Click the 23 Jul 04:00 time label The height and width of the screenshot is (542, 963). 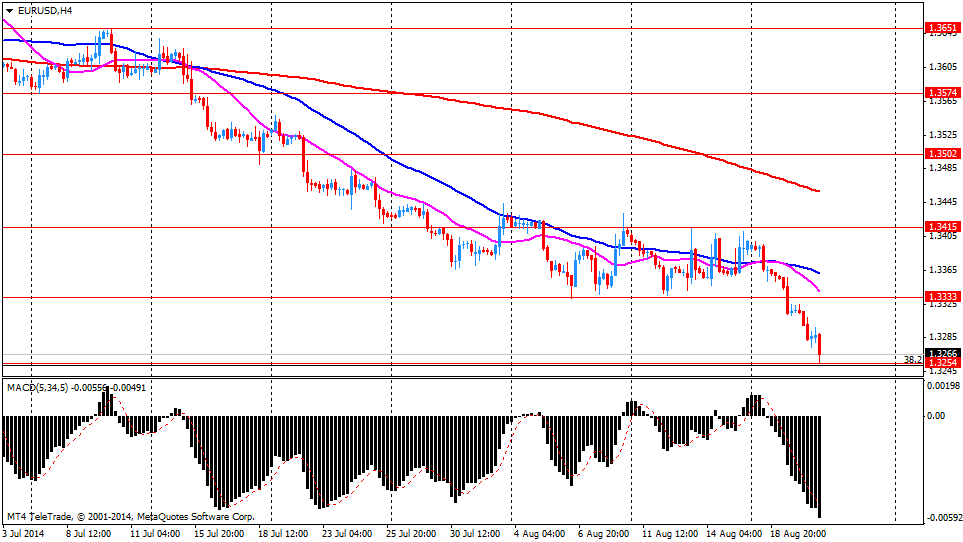point(347,533)
